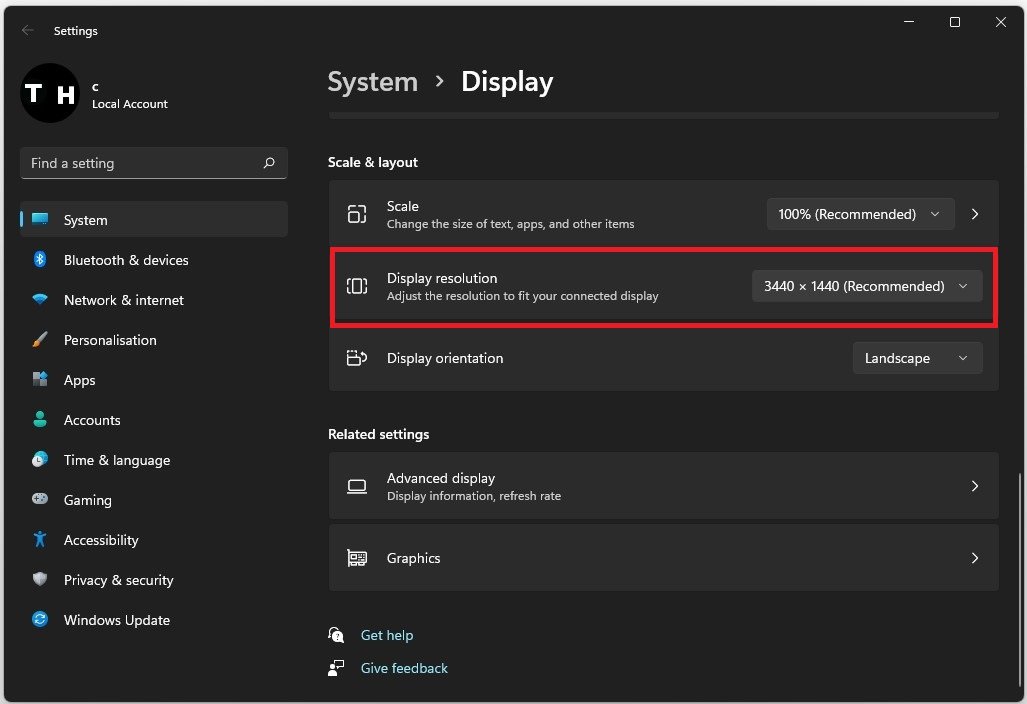
Task: Click the Privacy & security shield icon
Action: tap(40, 580)
